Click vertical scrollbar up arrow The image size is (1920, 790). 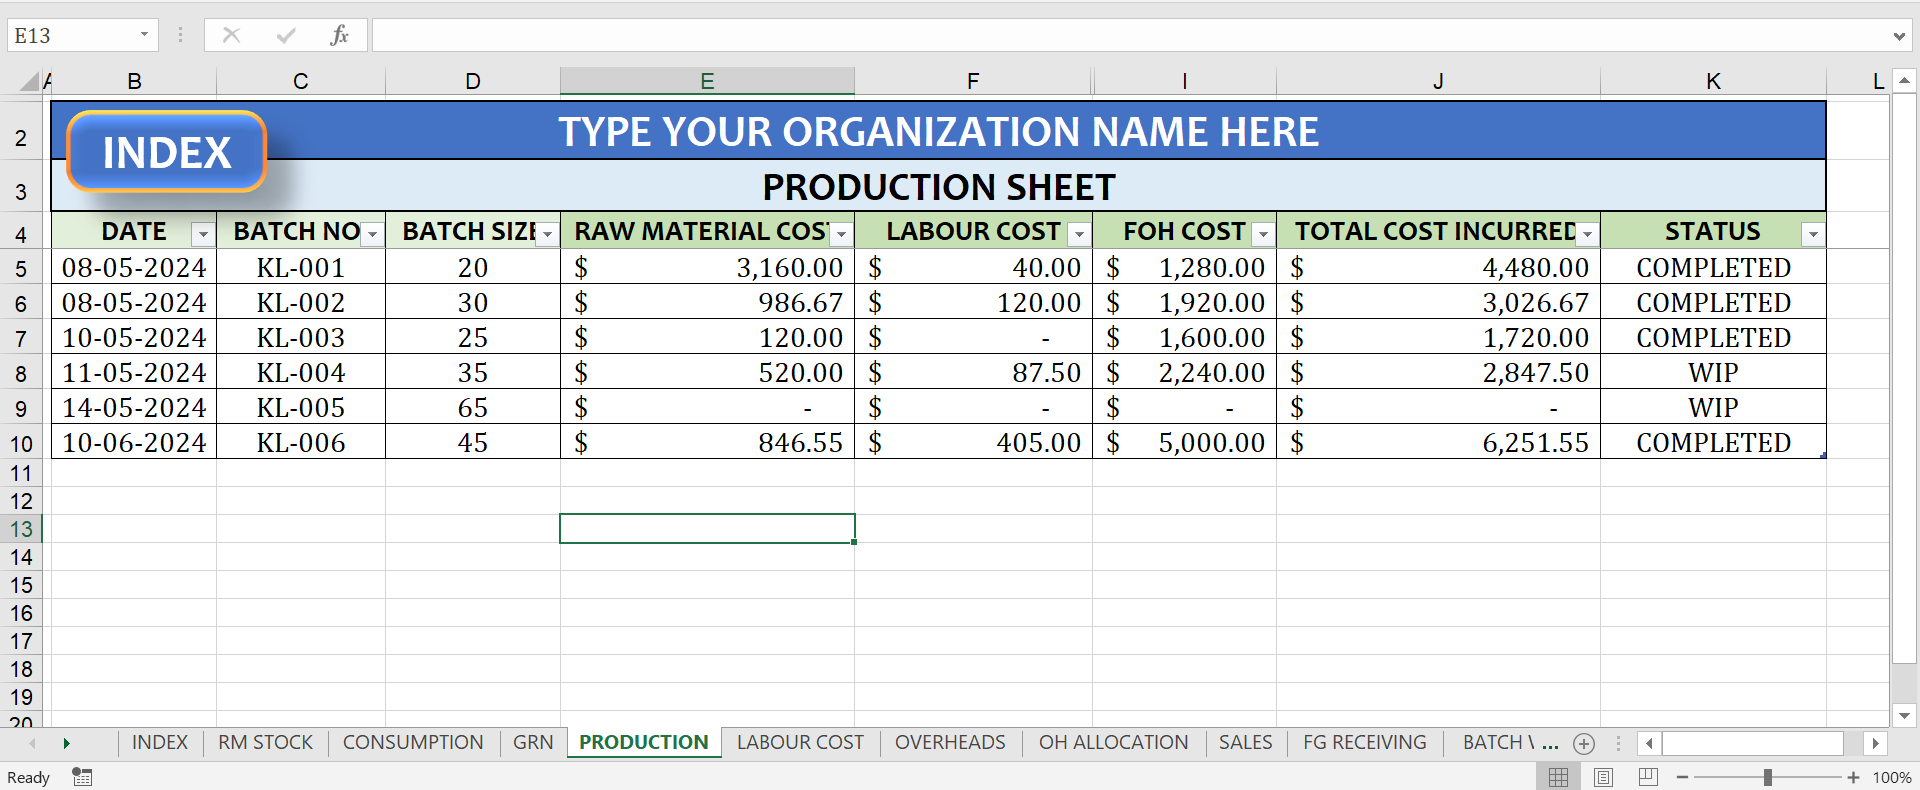click(1904, 81)
